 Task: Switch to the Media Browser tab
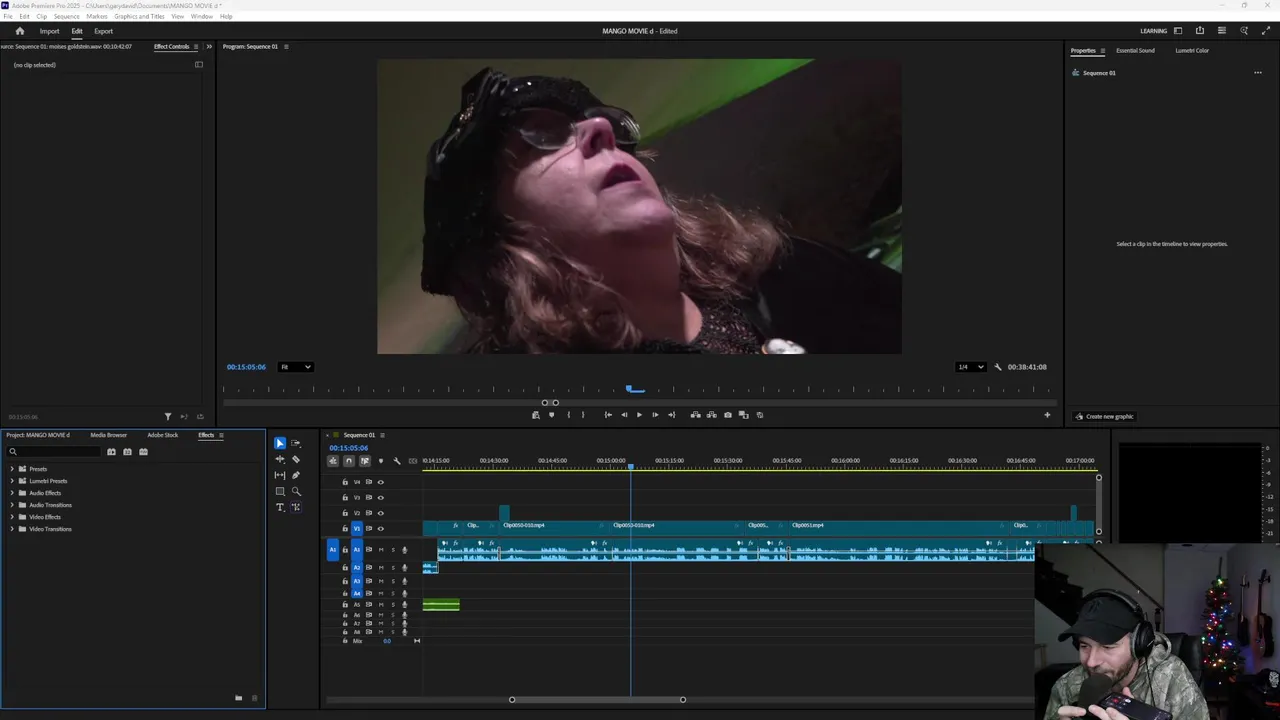pyautogui.click(x=108, y=435)
